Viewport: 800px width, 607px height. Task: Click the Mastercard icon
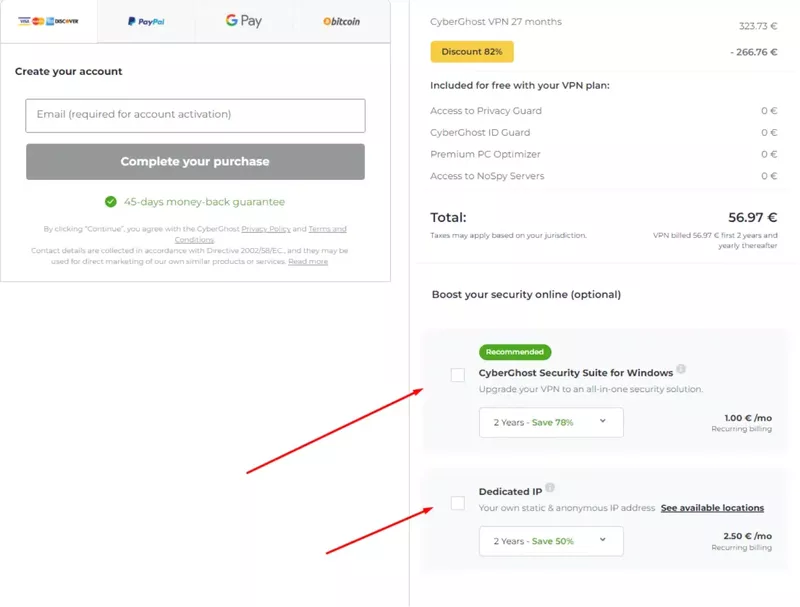click(x=38, y=20)
